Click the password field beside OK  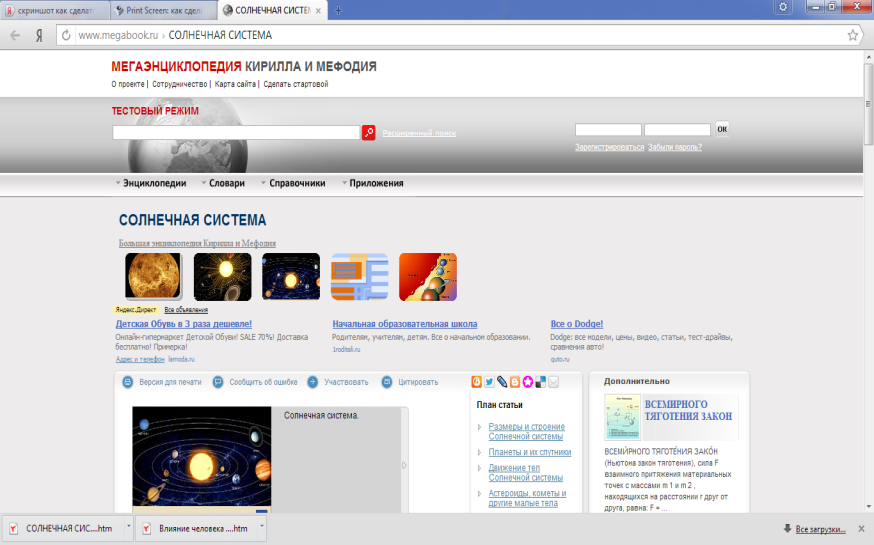[x=677, y=130]
